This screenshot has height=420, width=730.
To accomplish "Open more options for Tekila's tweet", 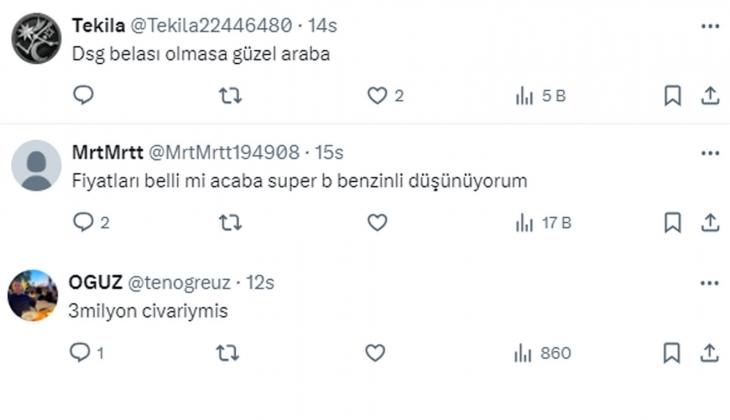I will click(709, 23).
